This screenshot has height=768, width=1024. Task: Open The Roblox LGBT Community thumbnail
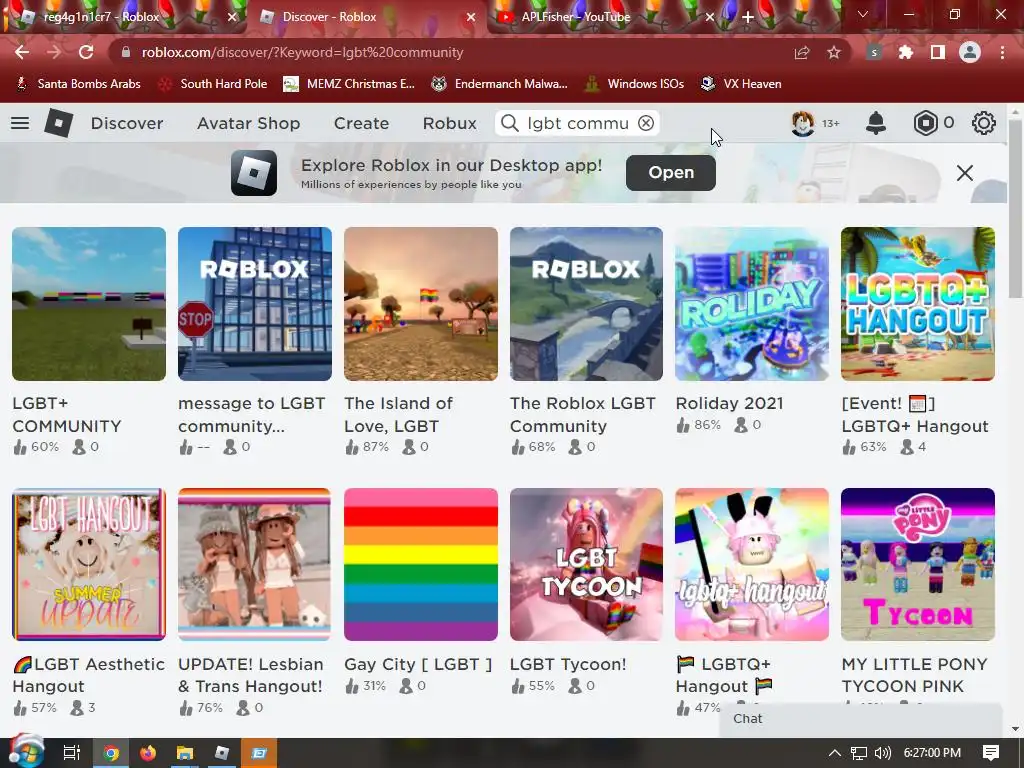[586, 304]
